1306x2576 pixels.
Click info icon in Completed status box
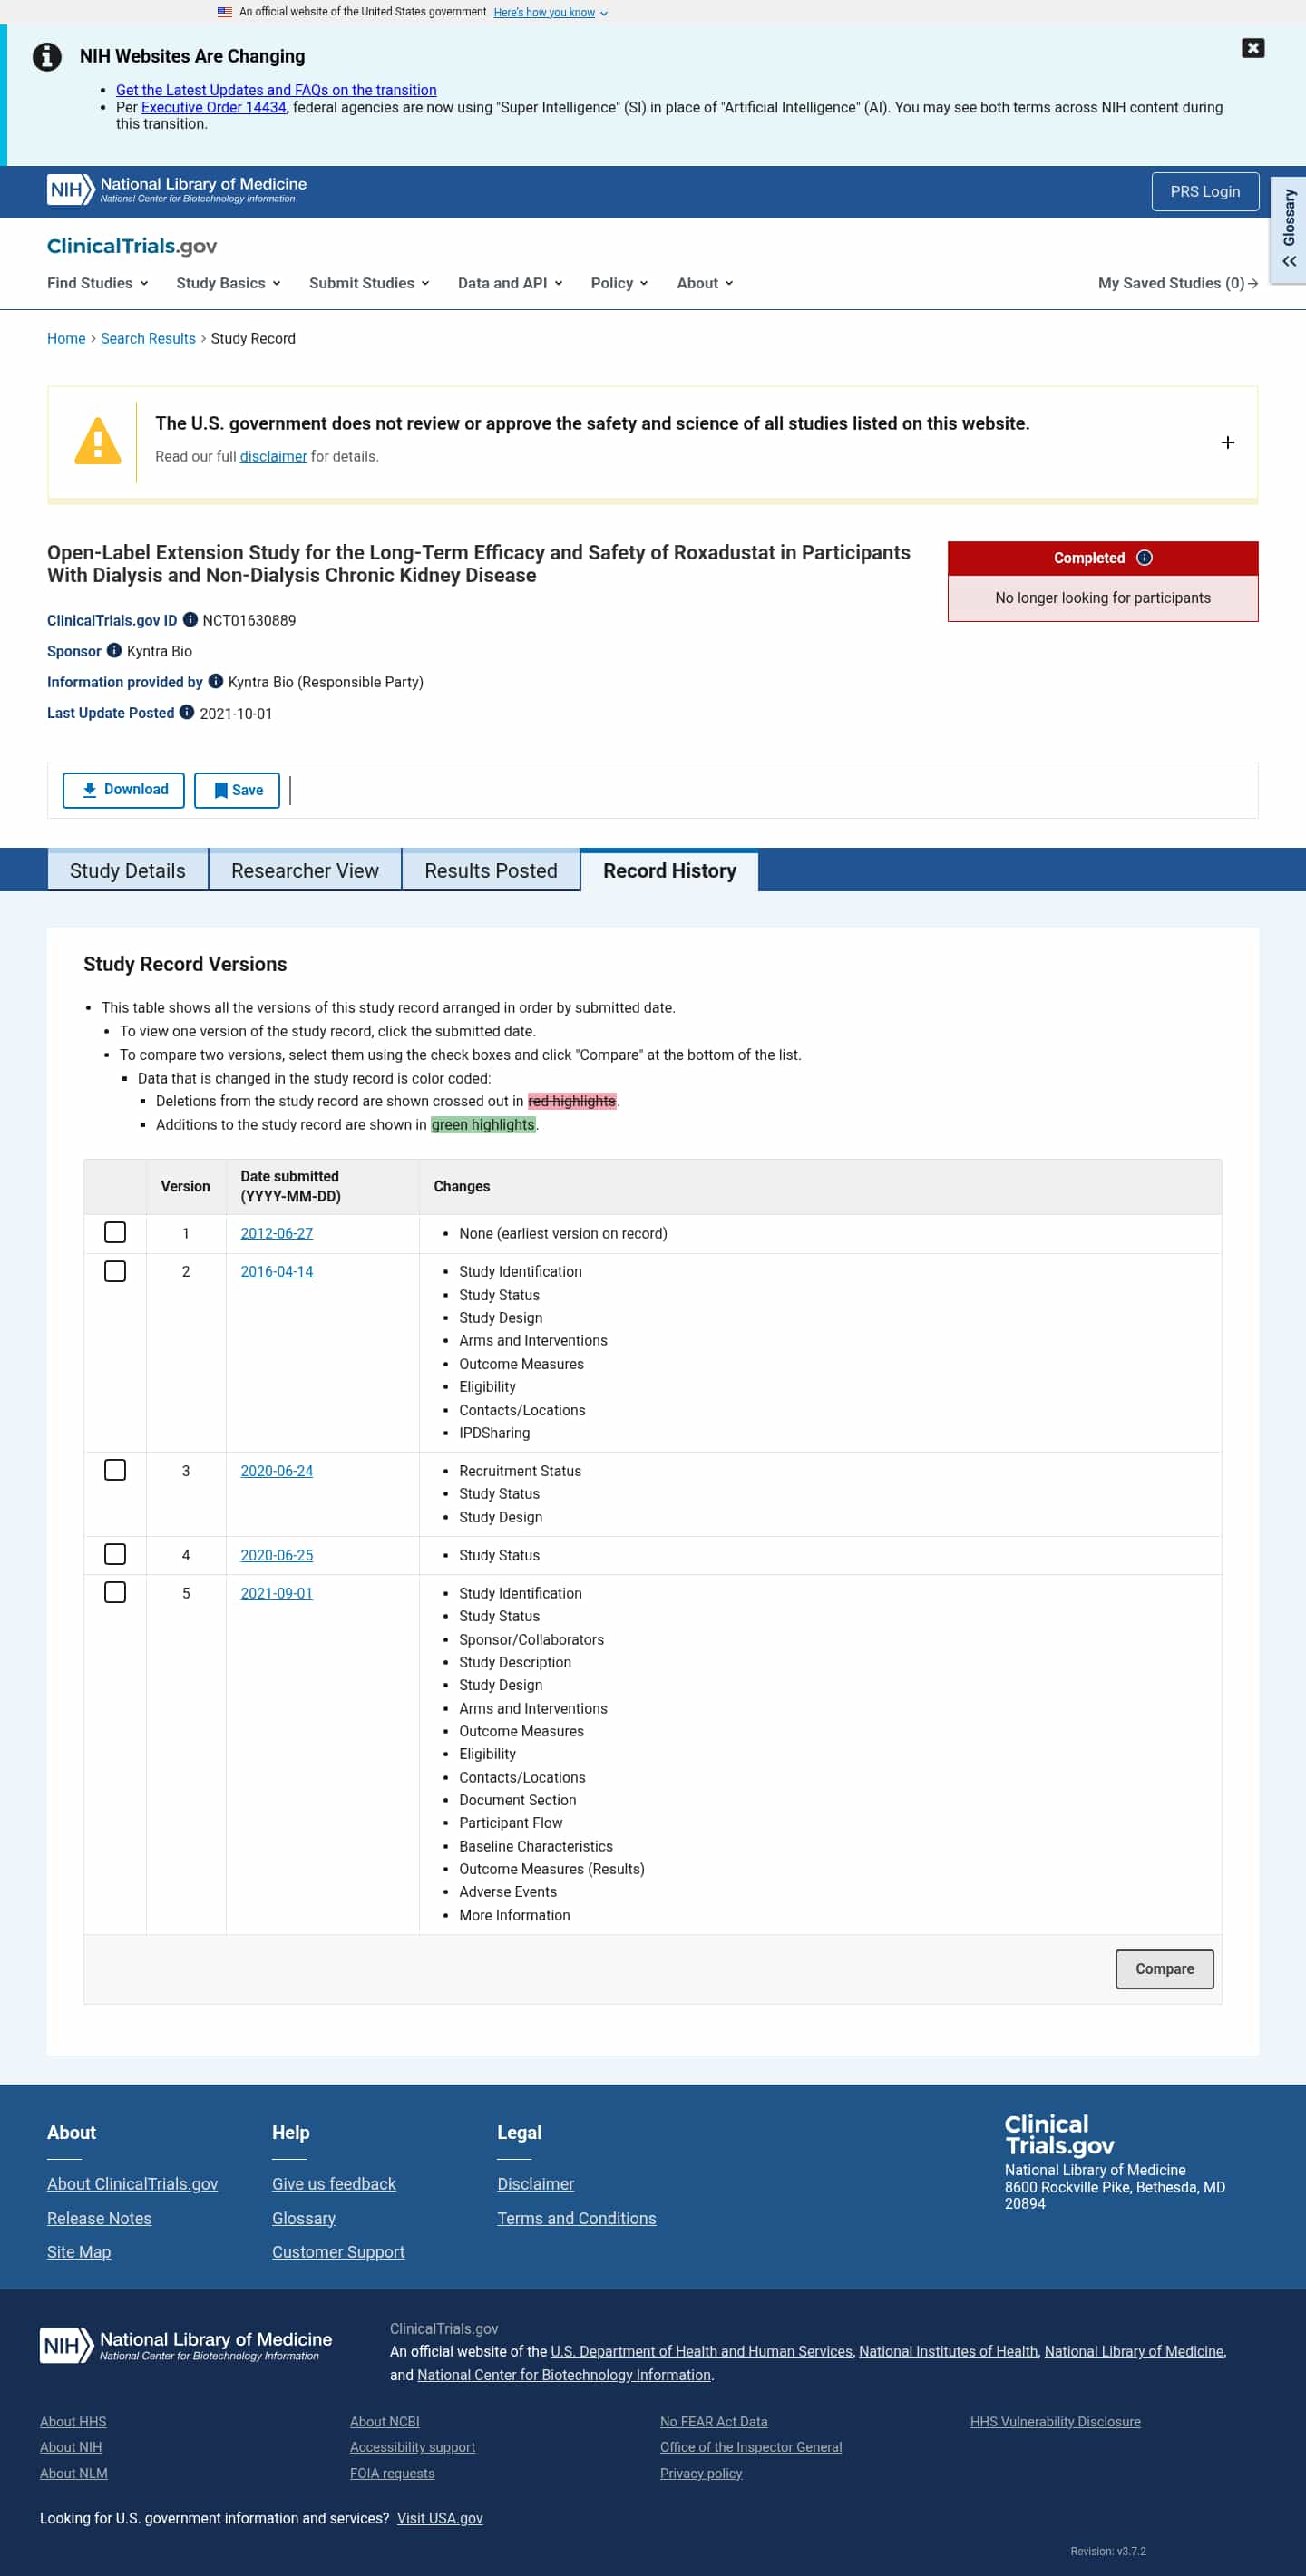1144,558
